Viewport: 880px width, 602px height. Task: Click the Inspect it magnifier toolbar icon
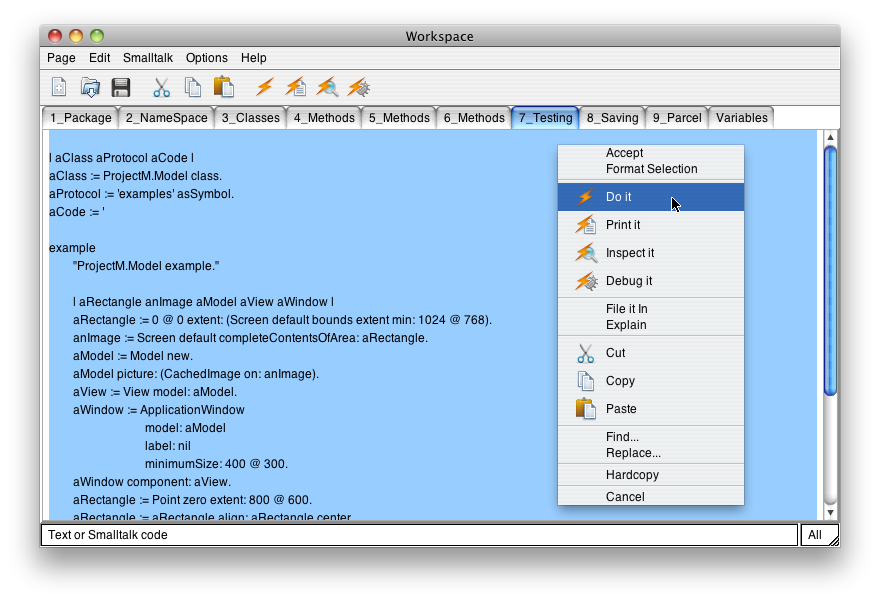tap(327, 87)
